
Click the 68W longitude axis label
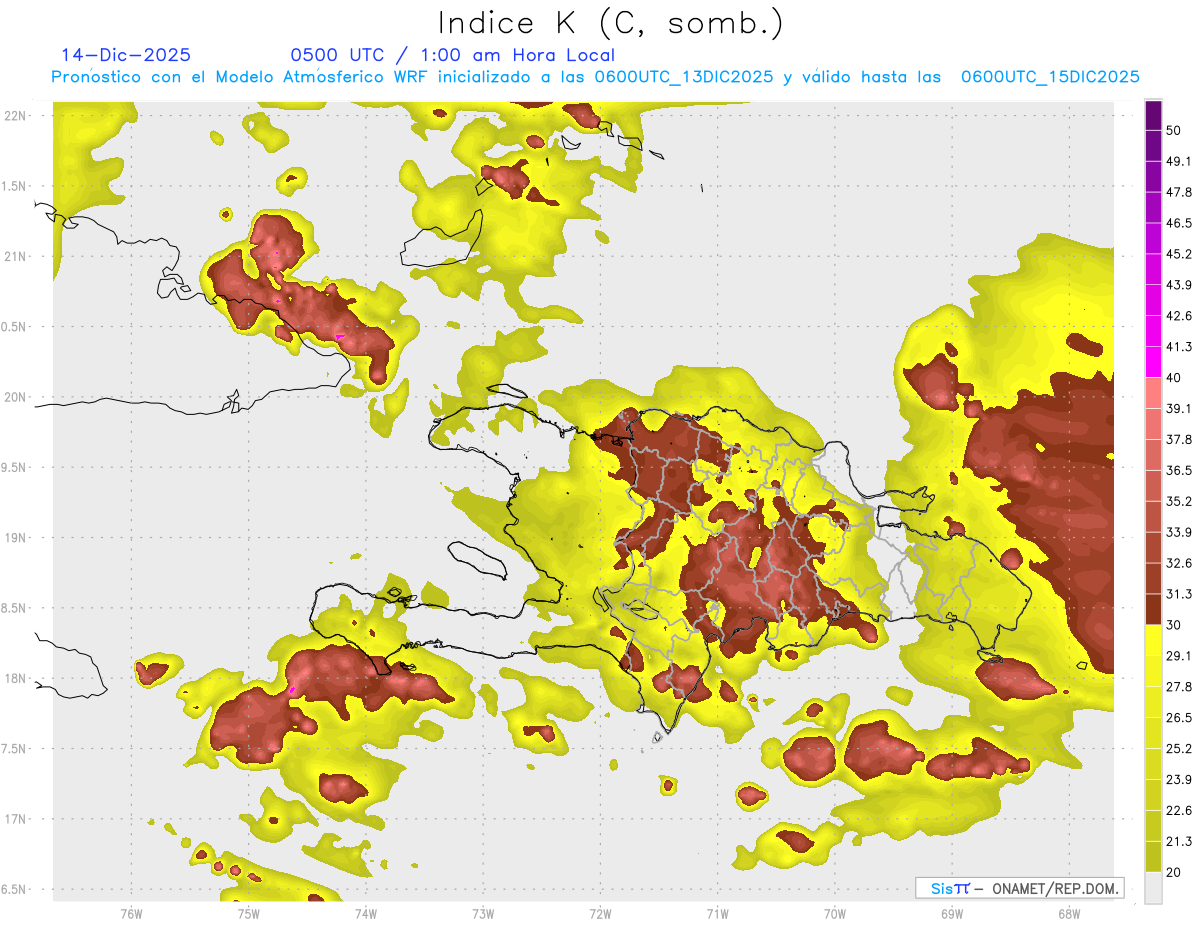[1068, 913]
